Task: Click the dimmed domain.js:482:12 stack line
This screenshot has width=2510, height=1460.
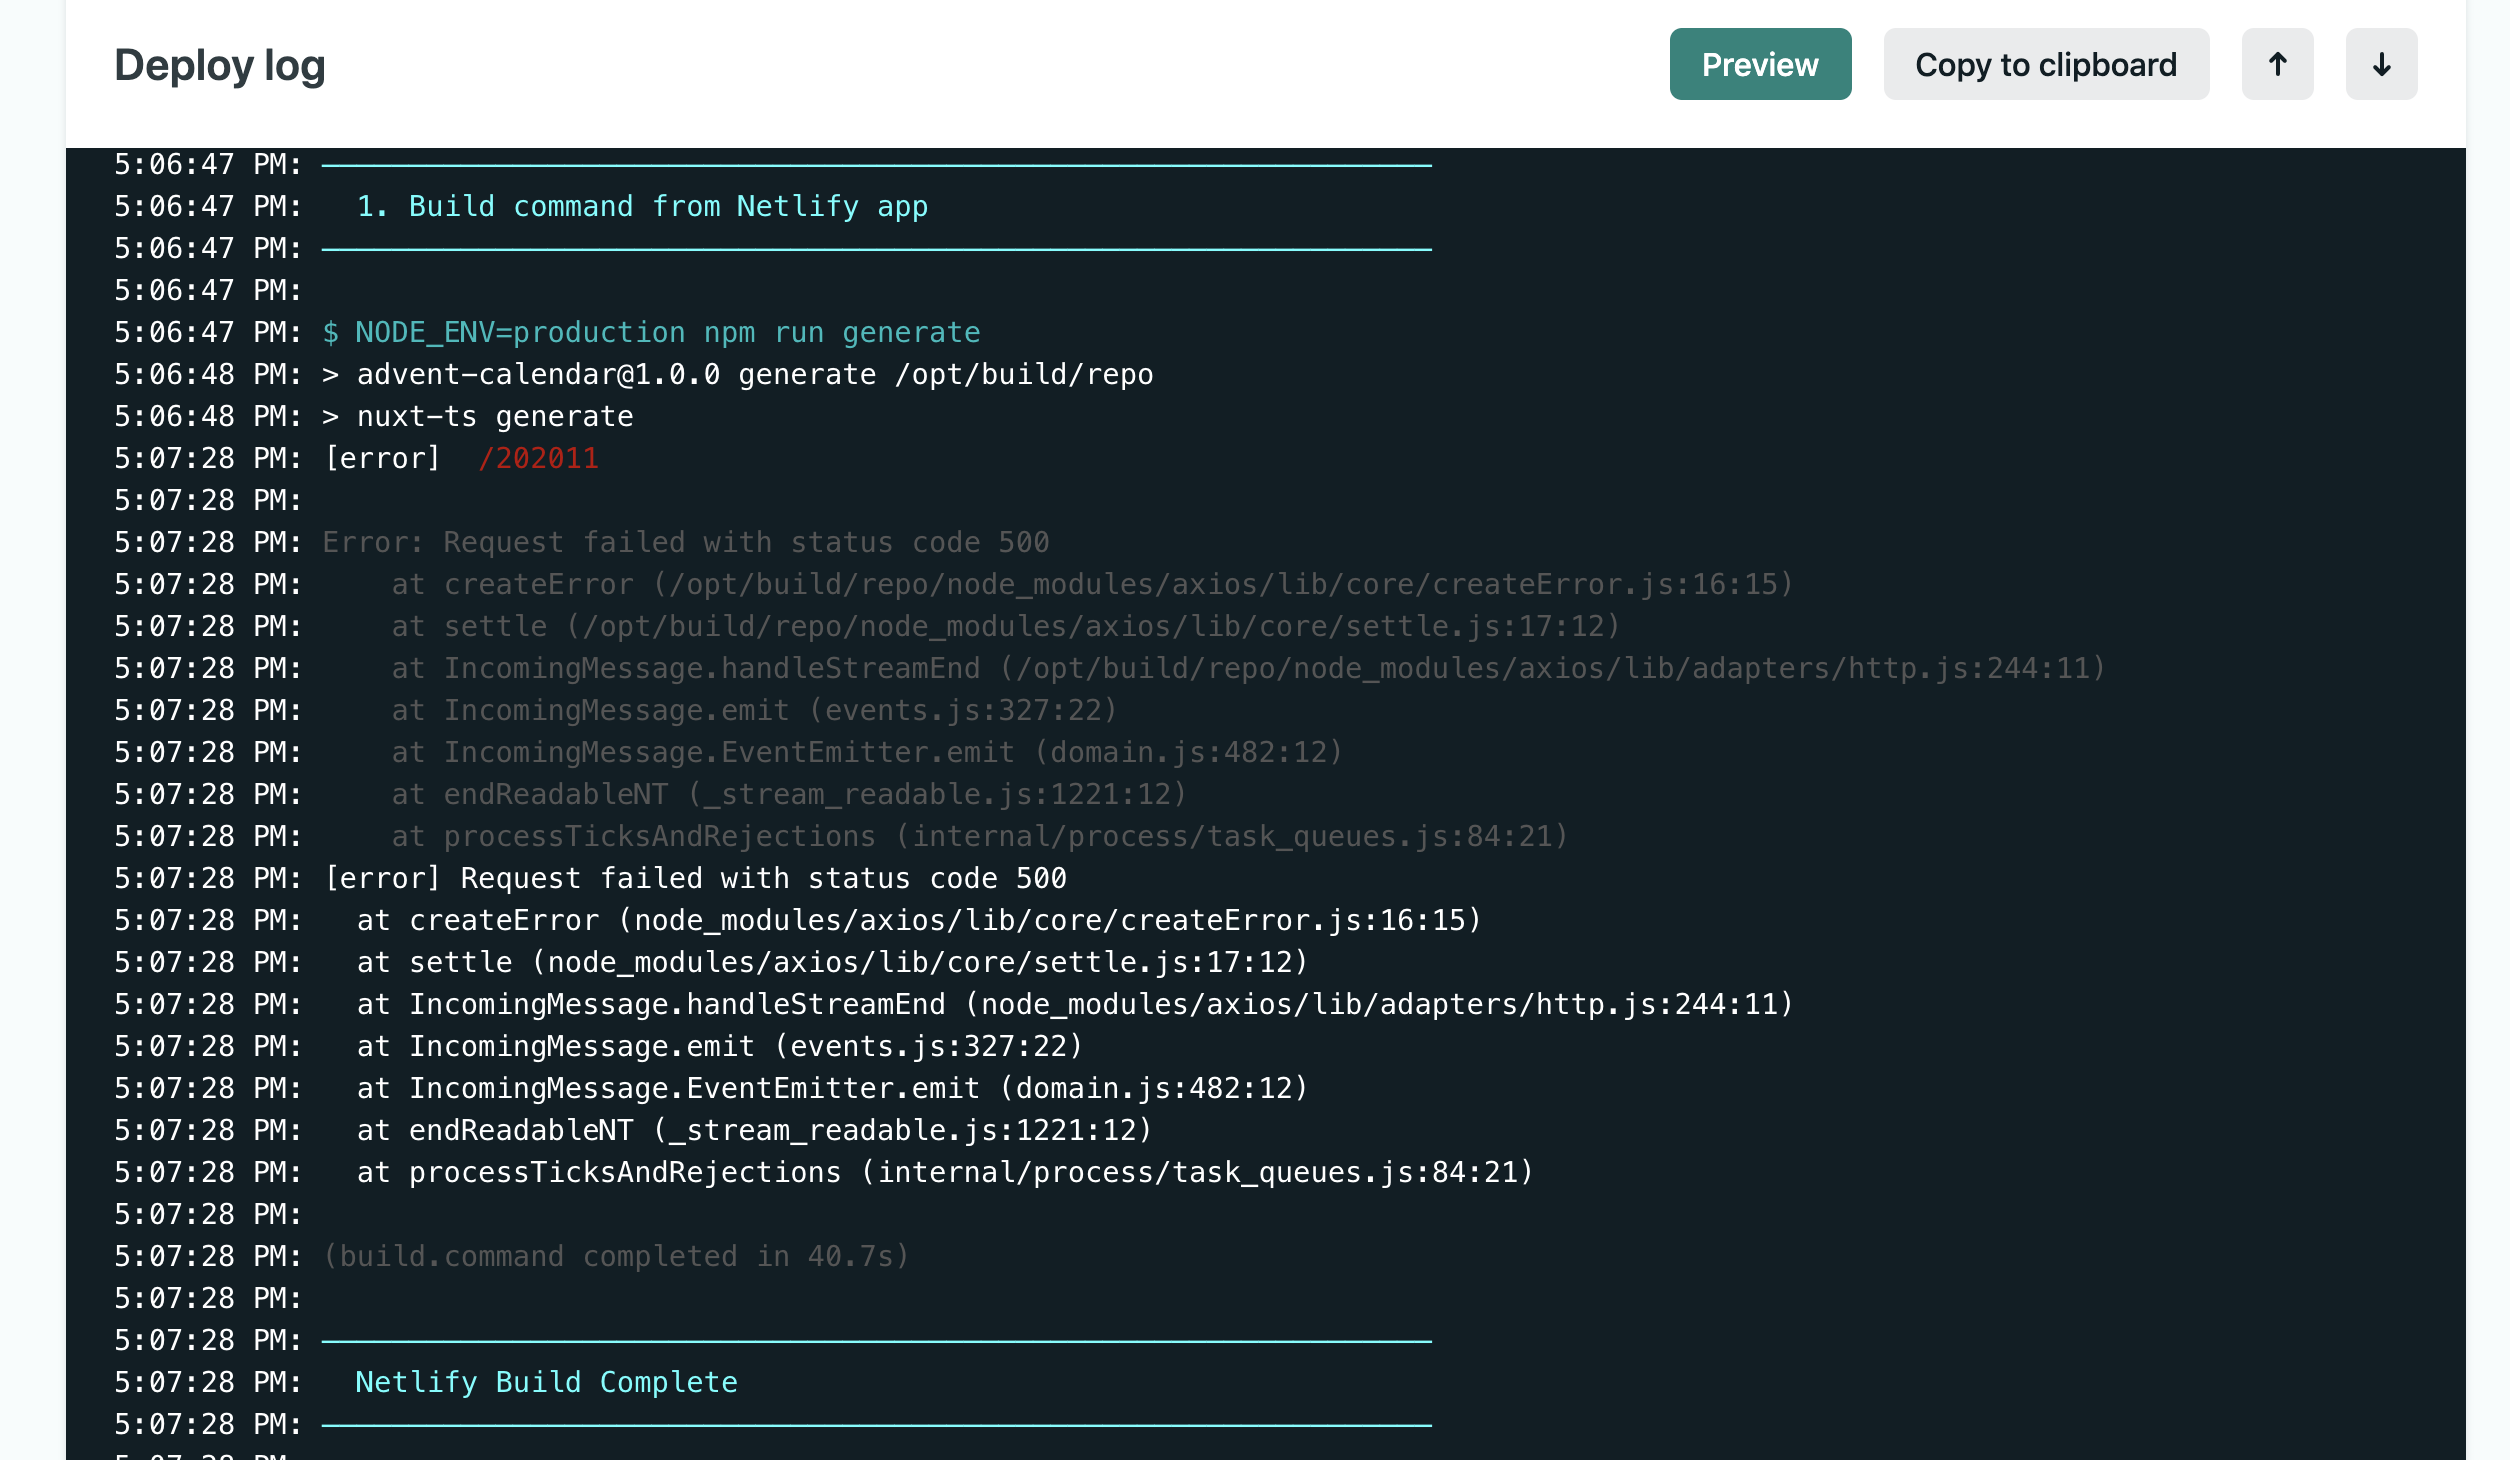Action: click(x=866, y=752)
